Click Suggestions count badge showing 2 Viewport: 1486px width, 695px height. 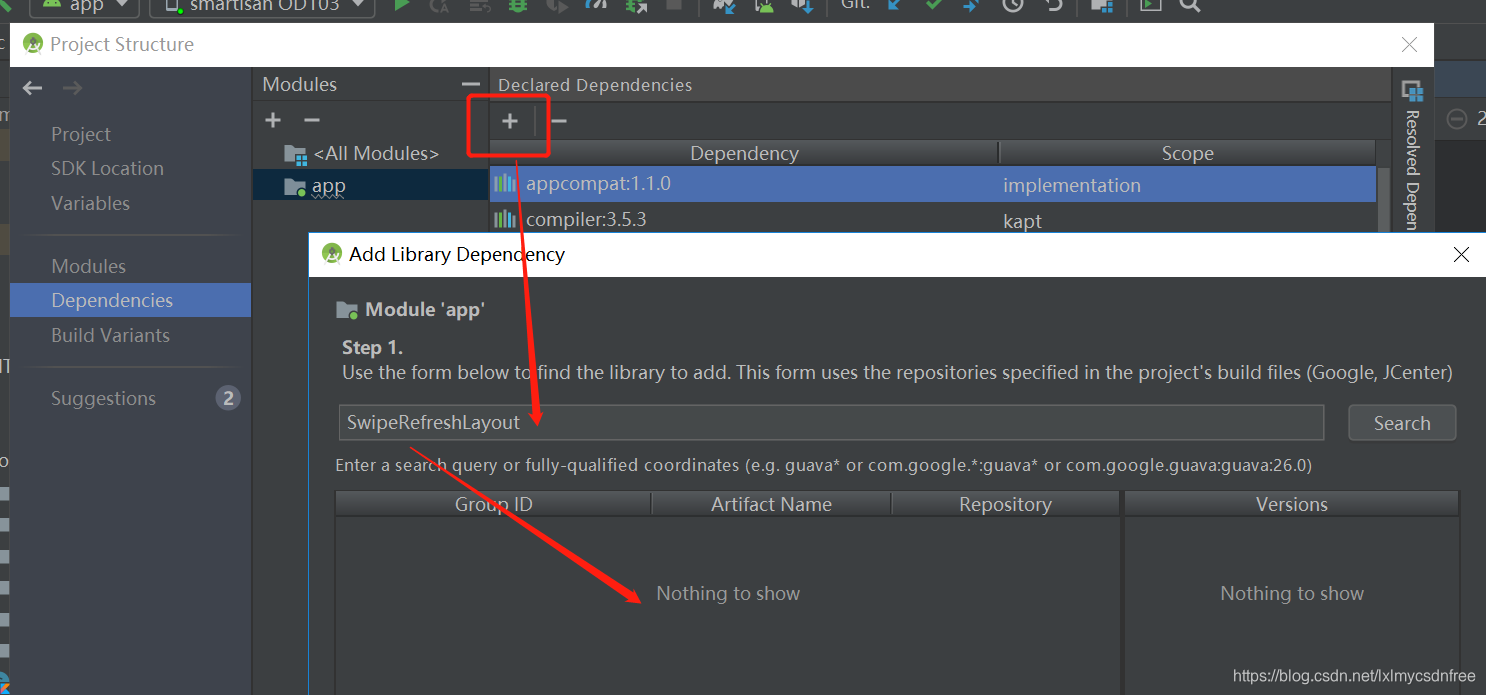click(228, 398)
